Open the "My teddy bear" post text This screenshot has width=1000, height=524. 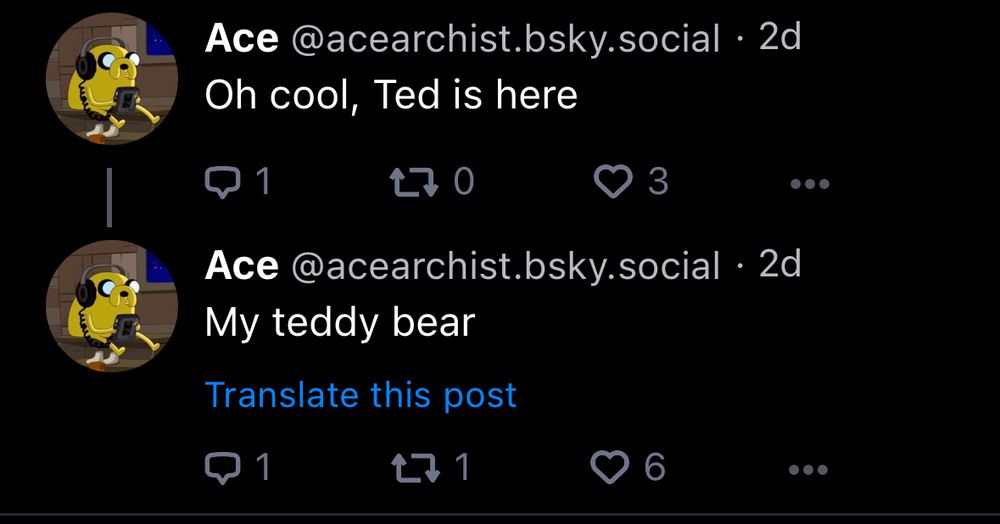339,322
